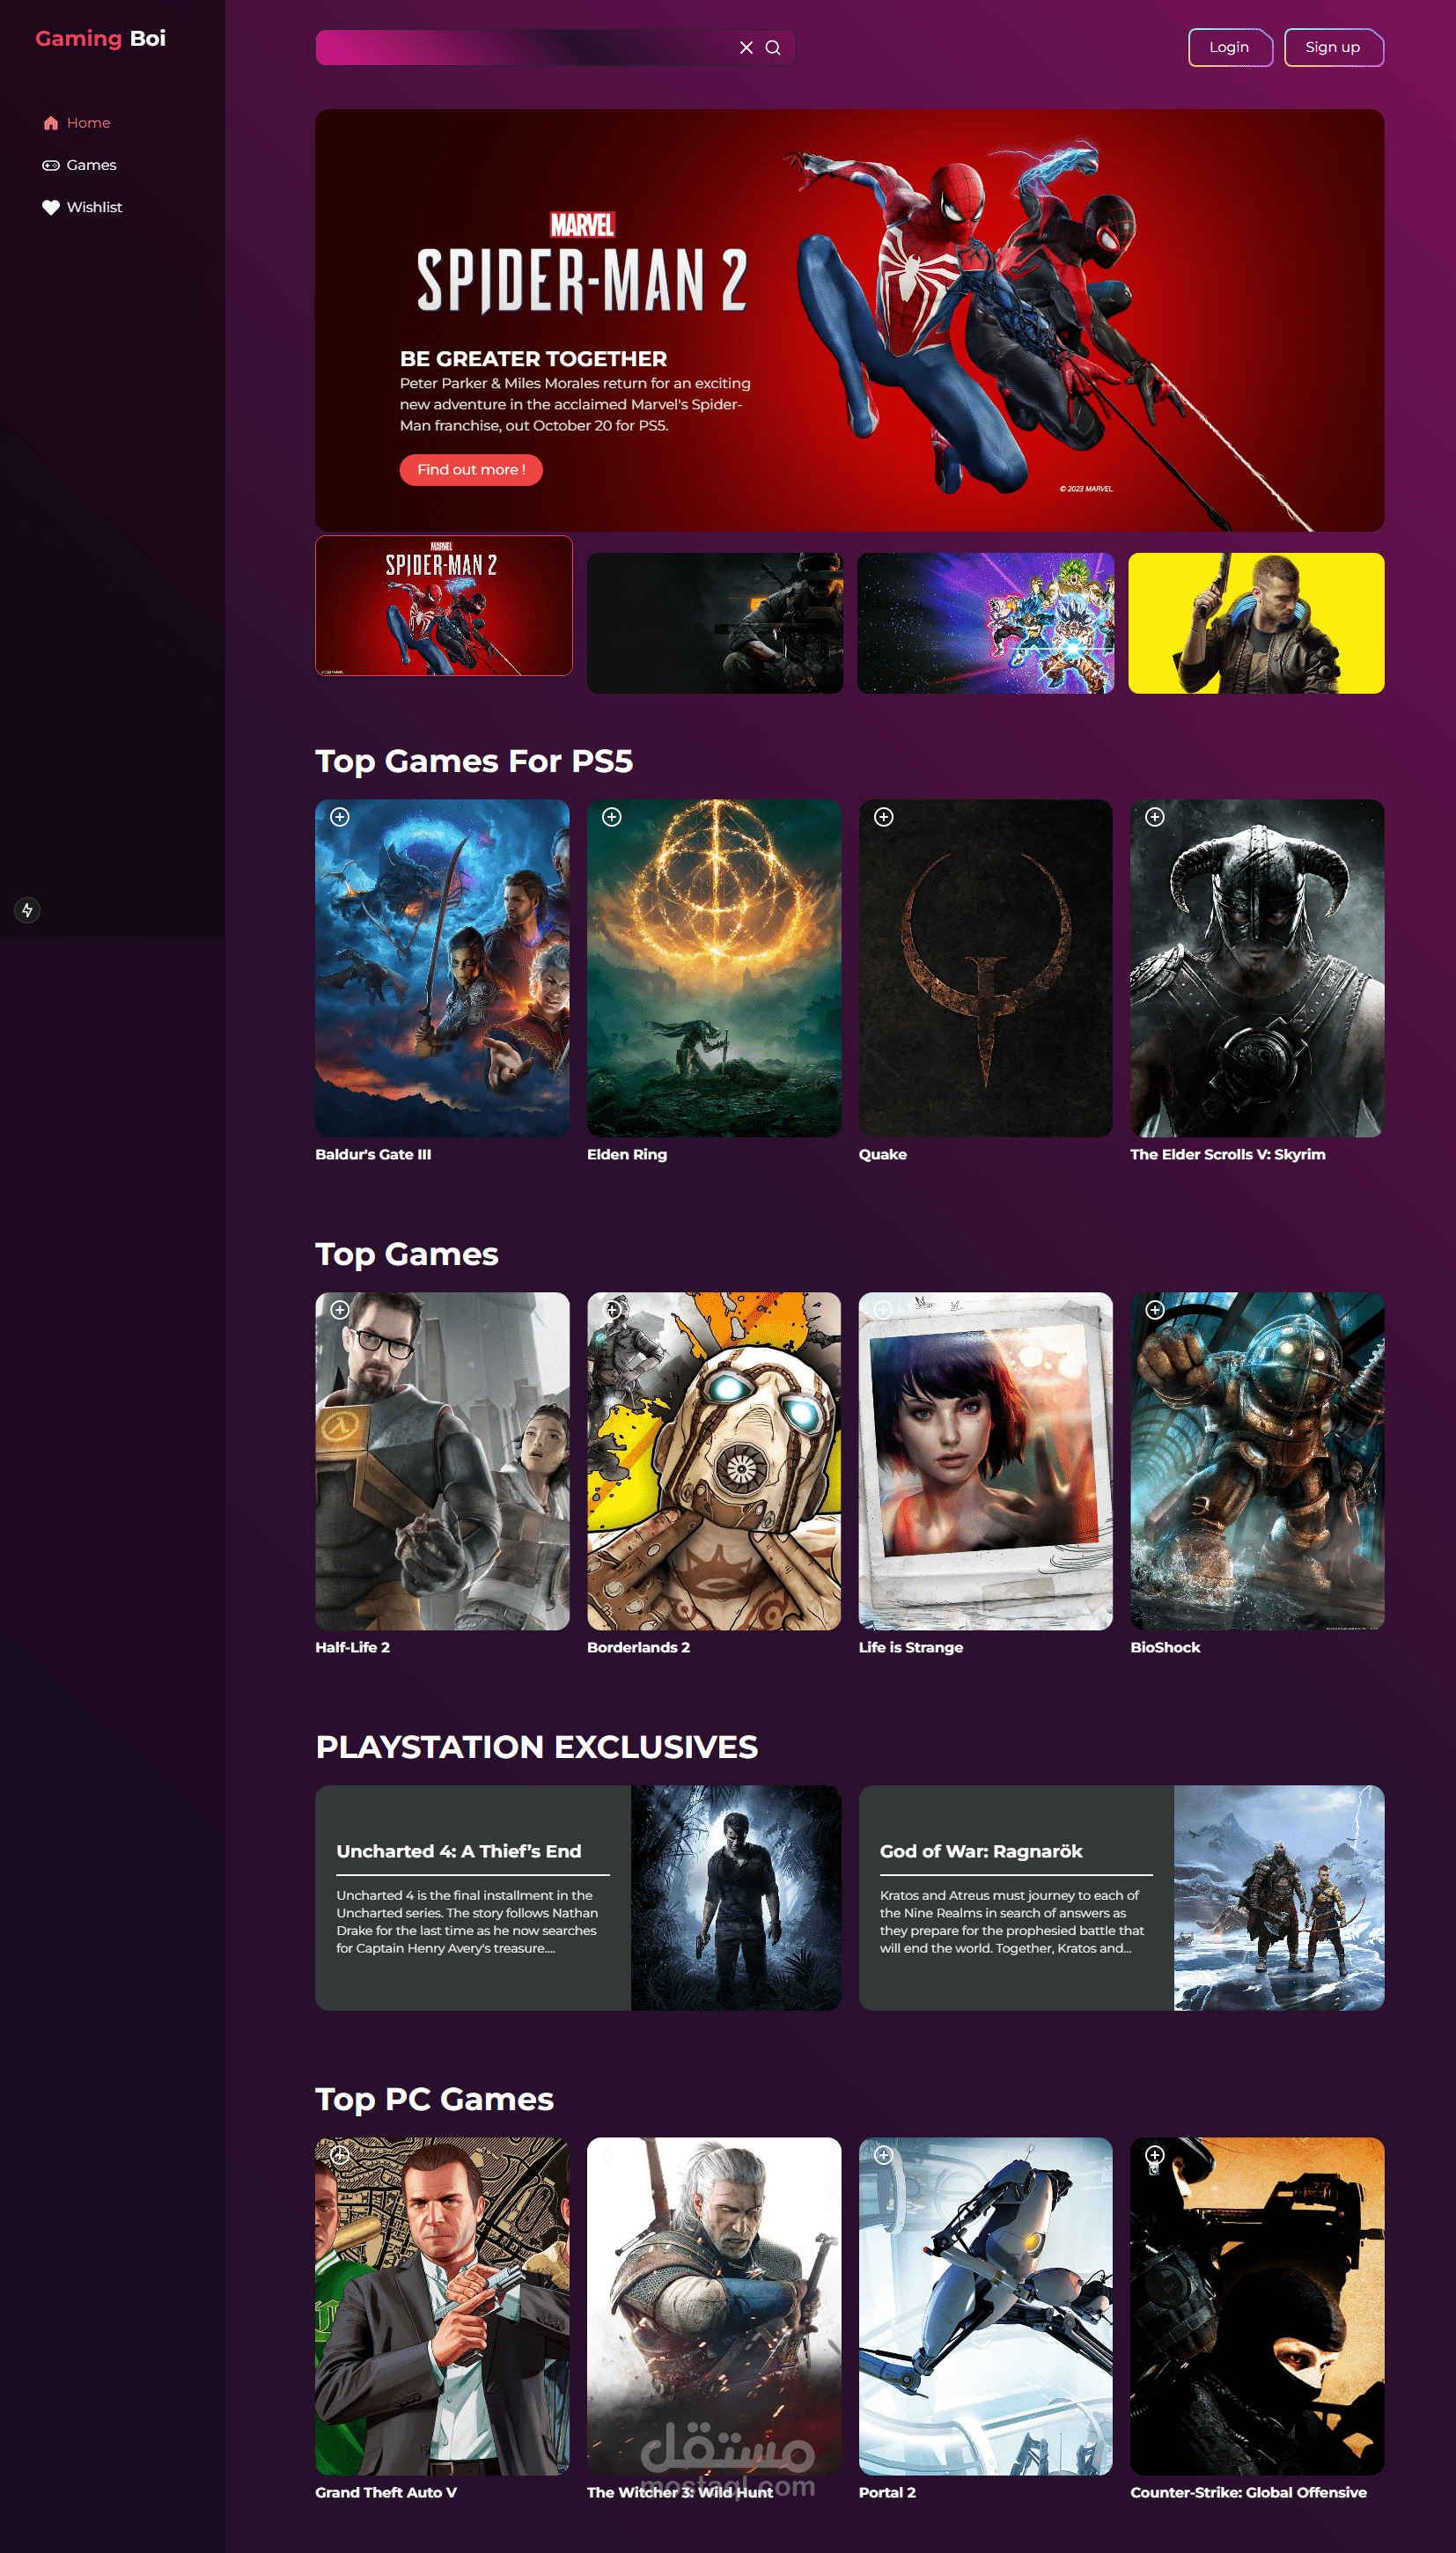Click the magnifier search icon
The height and width of the screenshot is (2553, 1456).
(773, 47)
